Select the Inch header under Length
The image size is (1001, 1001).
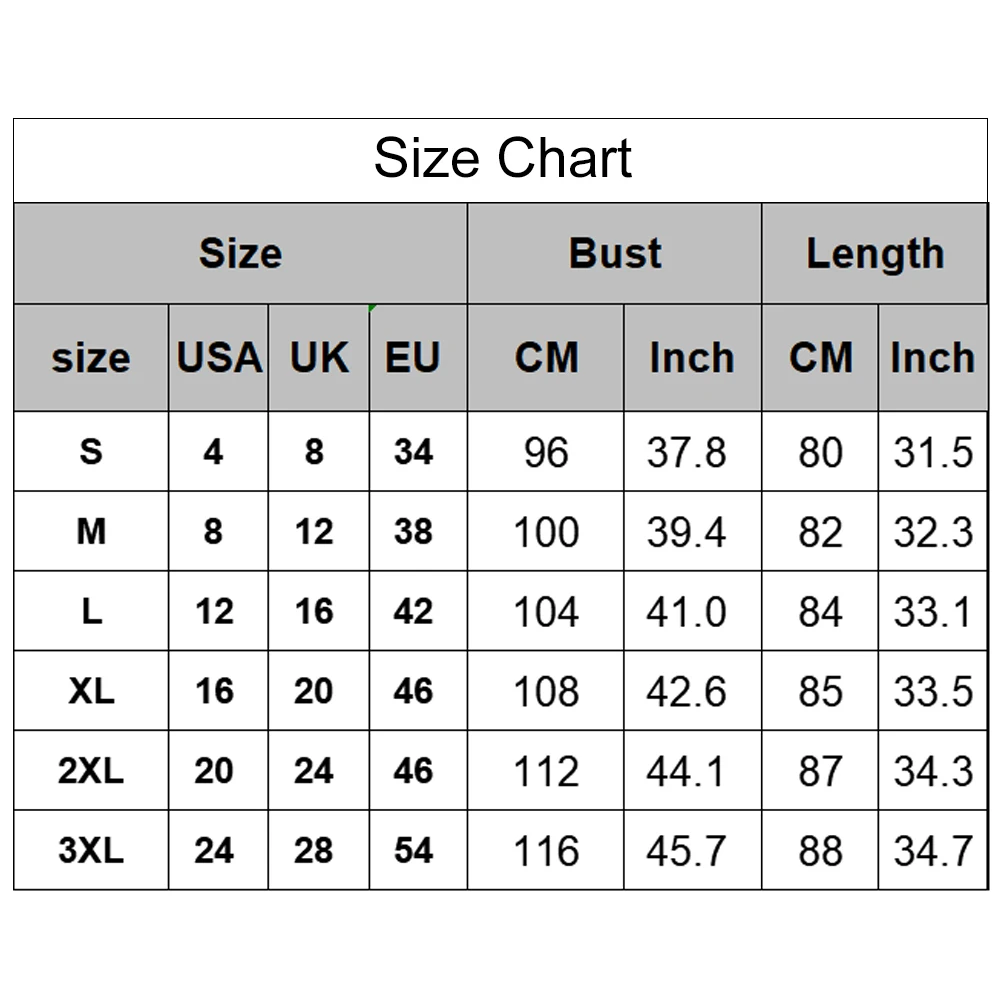pyautogui.click(x=932, y=358)
